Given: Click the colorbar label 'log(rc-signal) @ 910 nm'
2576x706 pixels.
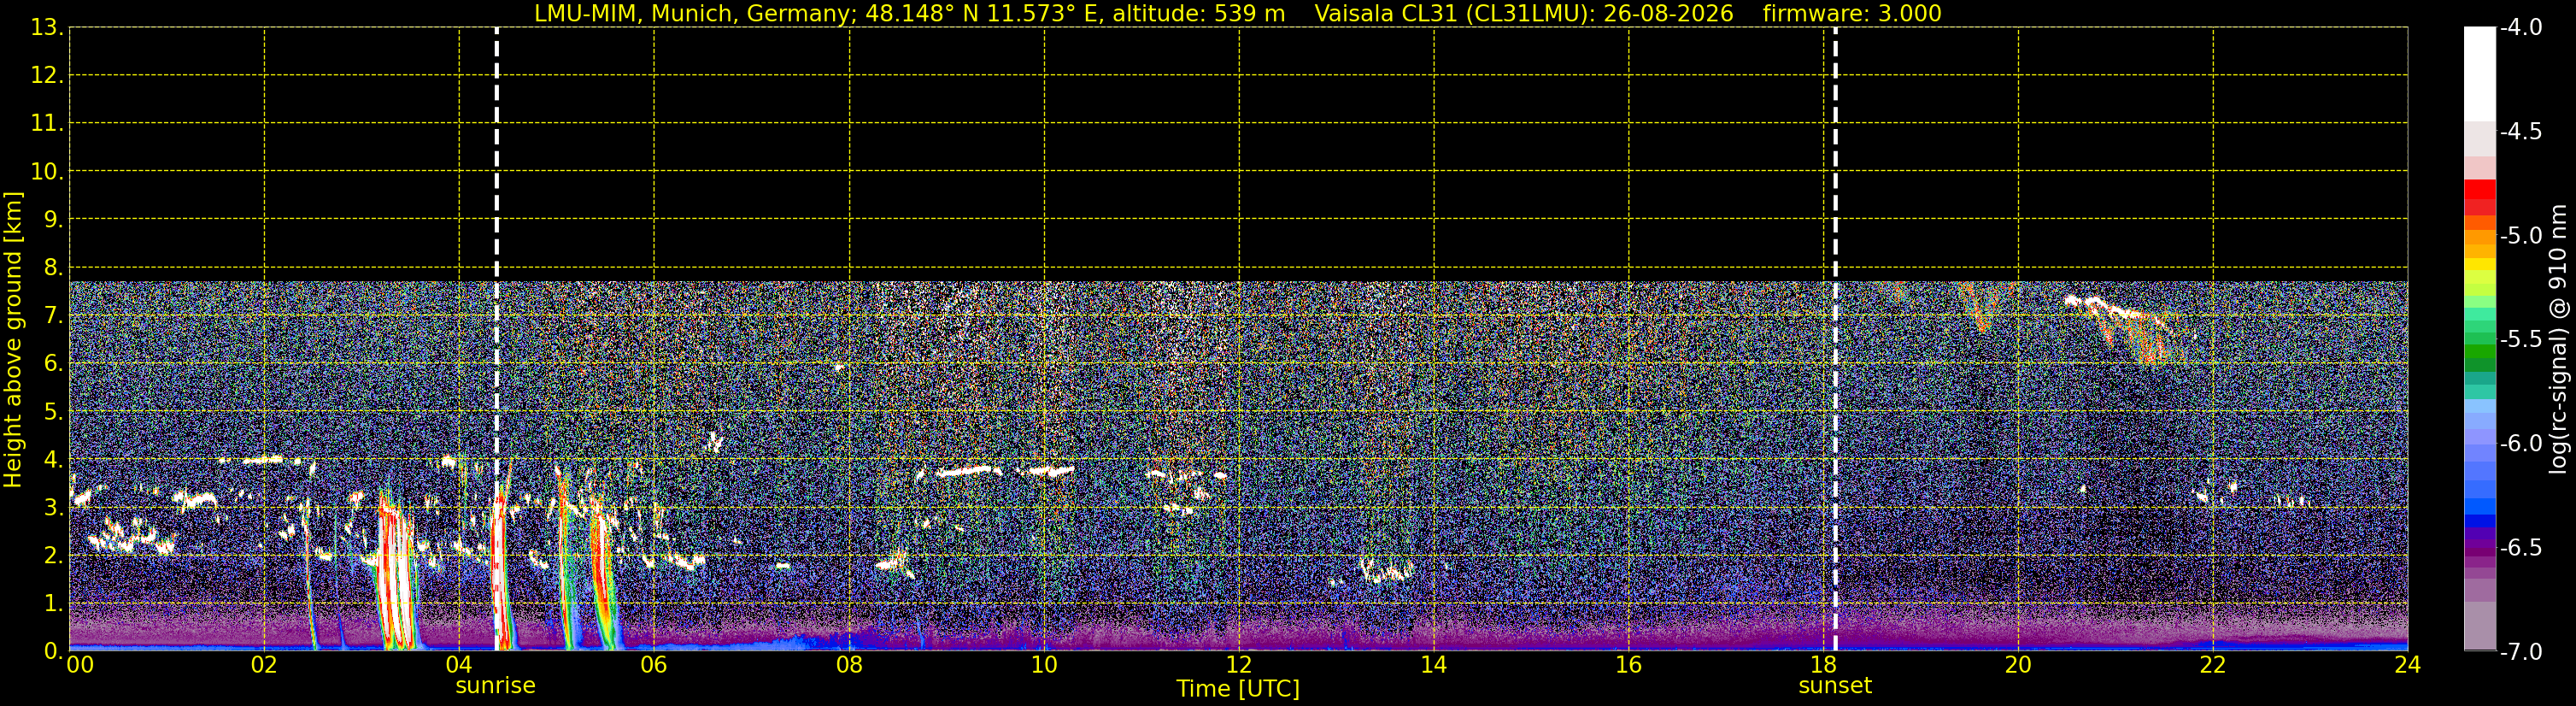Looking at the screenshot, I should pos(2558,339).
